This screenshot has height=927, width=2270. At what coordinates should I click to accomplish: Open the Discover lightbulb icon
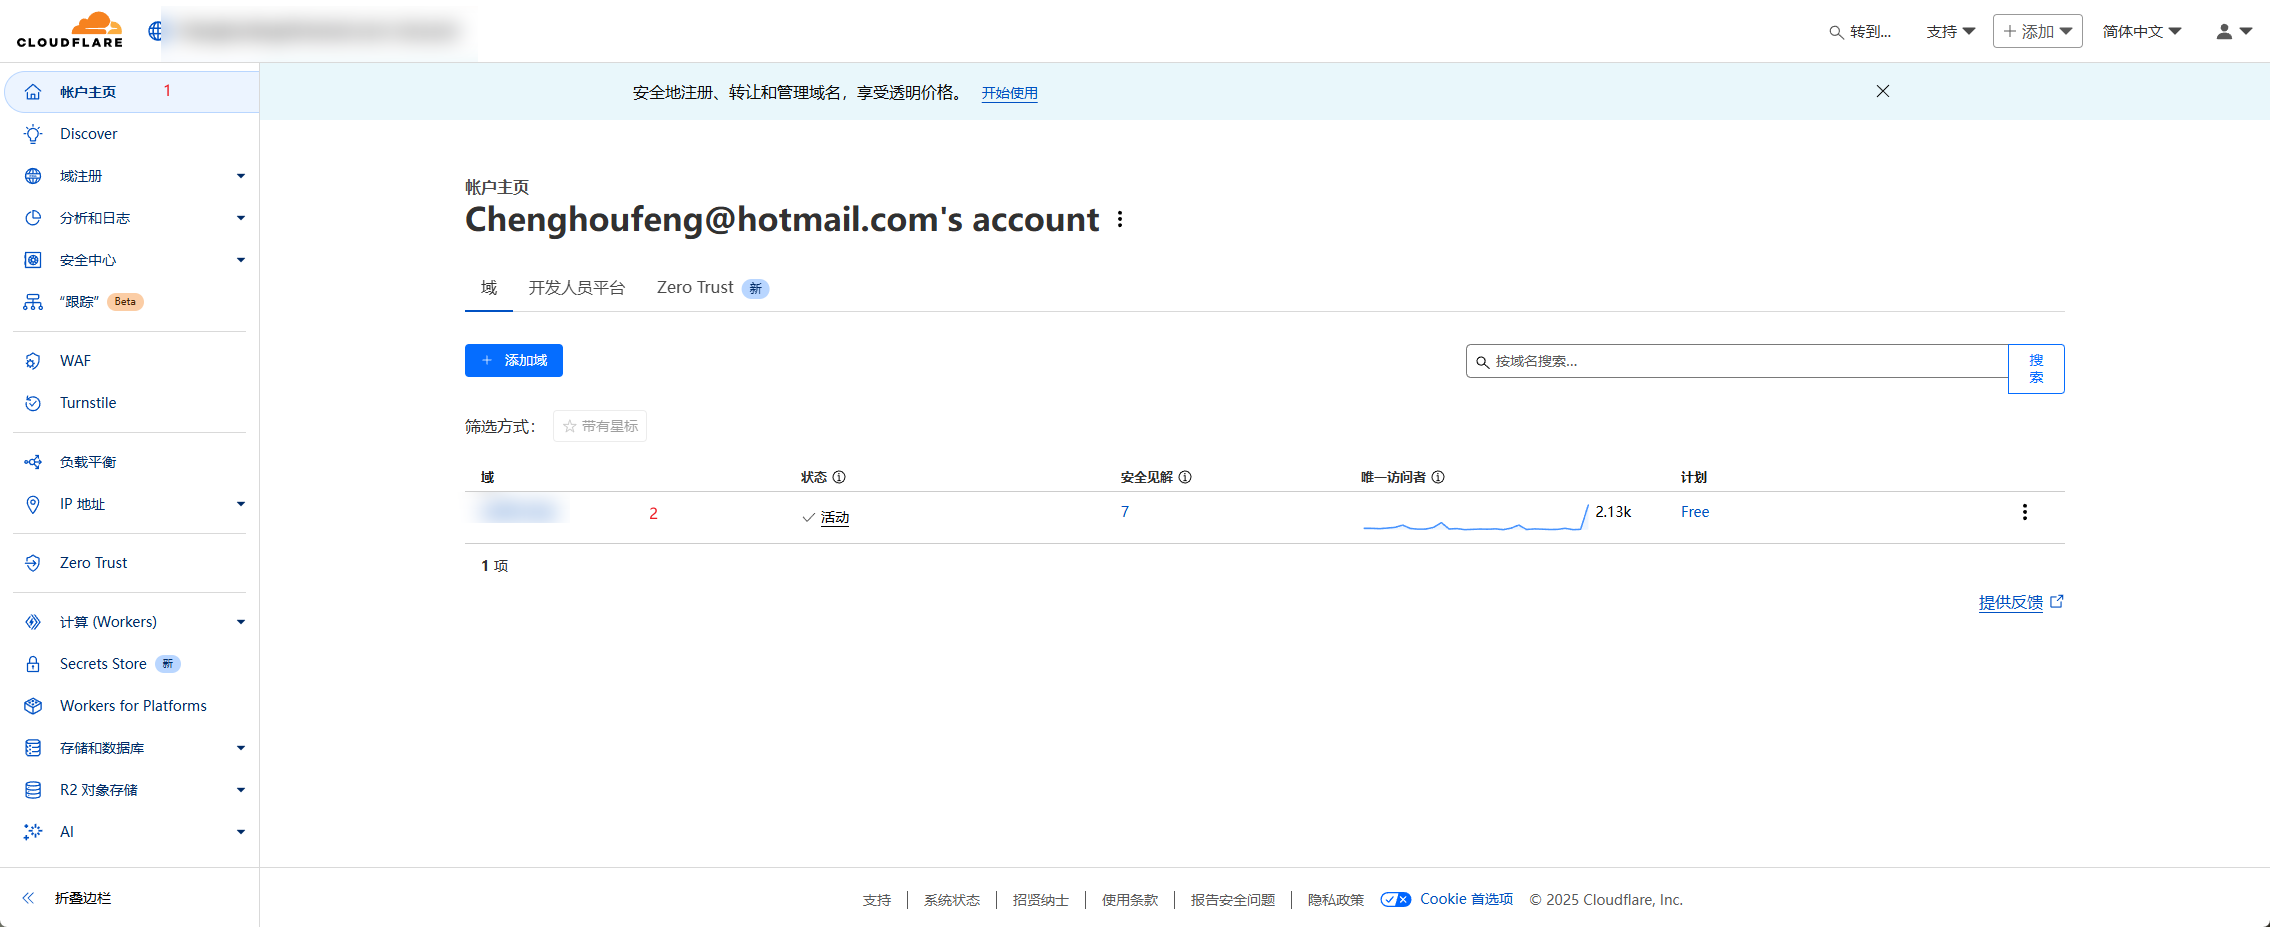click(x=33, y=134)
